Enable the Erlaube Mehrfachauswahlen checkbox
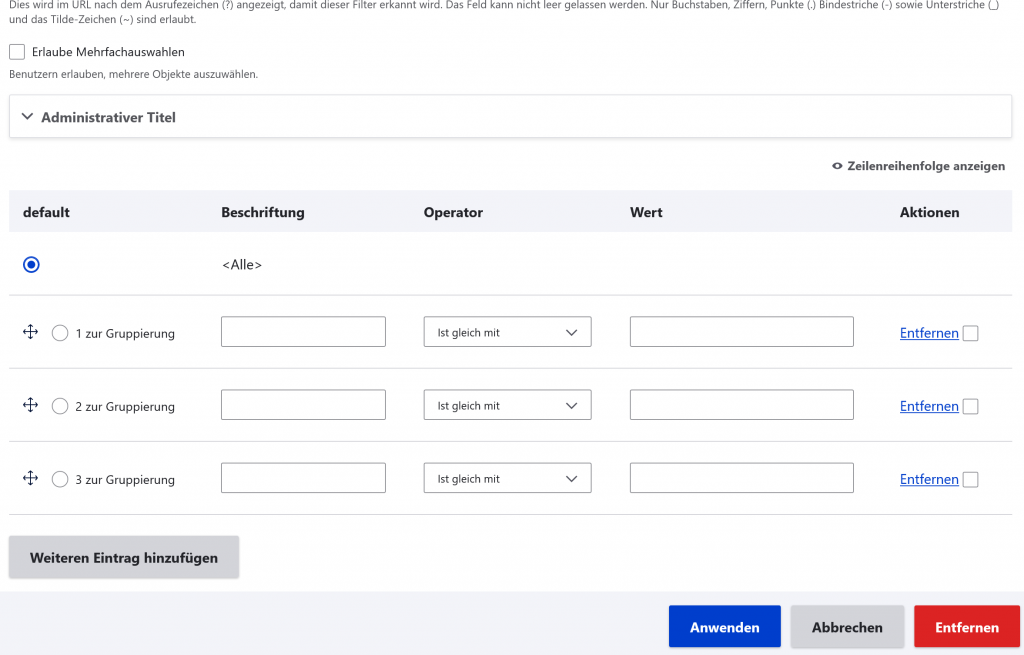Viewport: 1024px width, 655px height. click(x=17, y=52)
